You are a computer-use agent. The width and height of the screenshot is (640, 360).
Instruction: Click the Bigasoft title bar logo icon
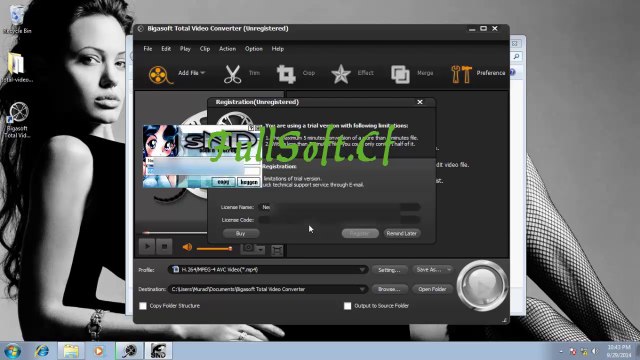[140, 29]
